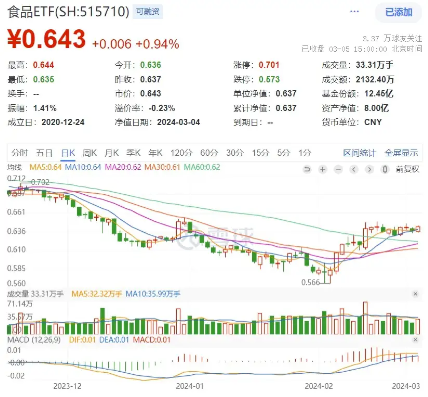Close the MACD indicator panel
The image size is (428, 397).
coord(415,340)
